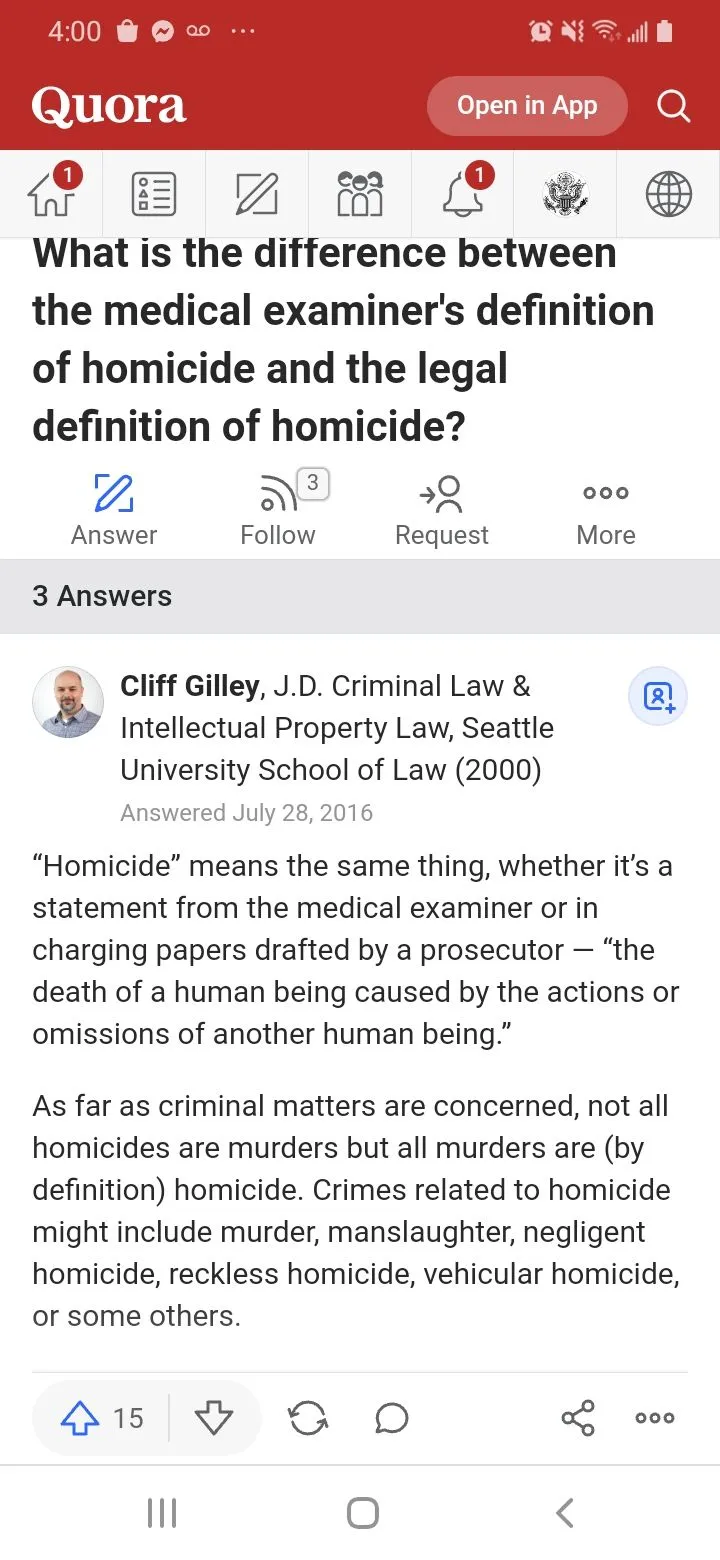Tap the Open in App button
Screen dimensions: 720x1560
point(527,106)
